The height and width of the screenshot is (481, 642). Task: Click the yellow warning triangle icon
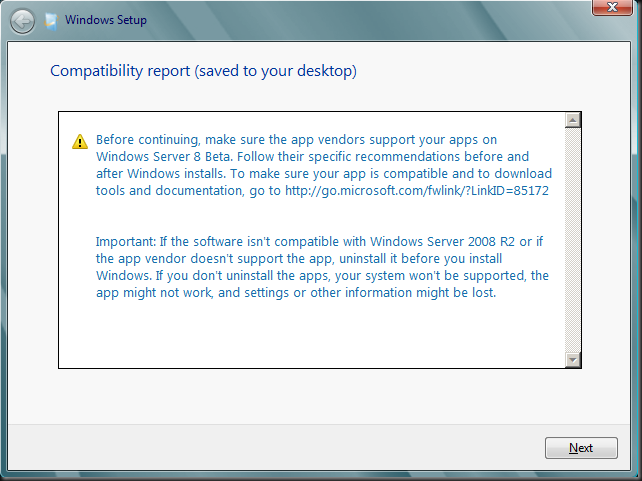pyautogui.click(x=80, y=142)
